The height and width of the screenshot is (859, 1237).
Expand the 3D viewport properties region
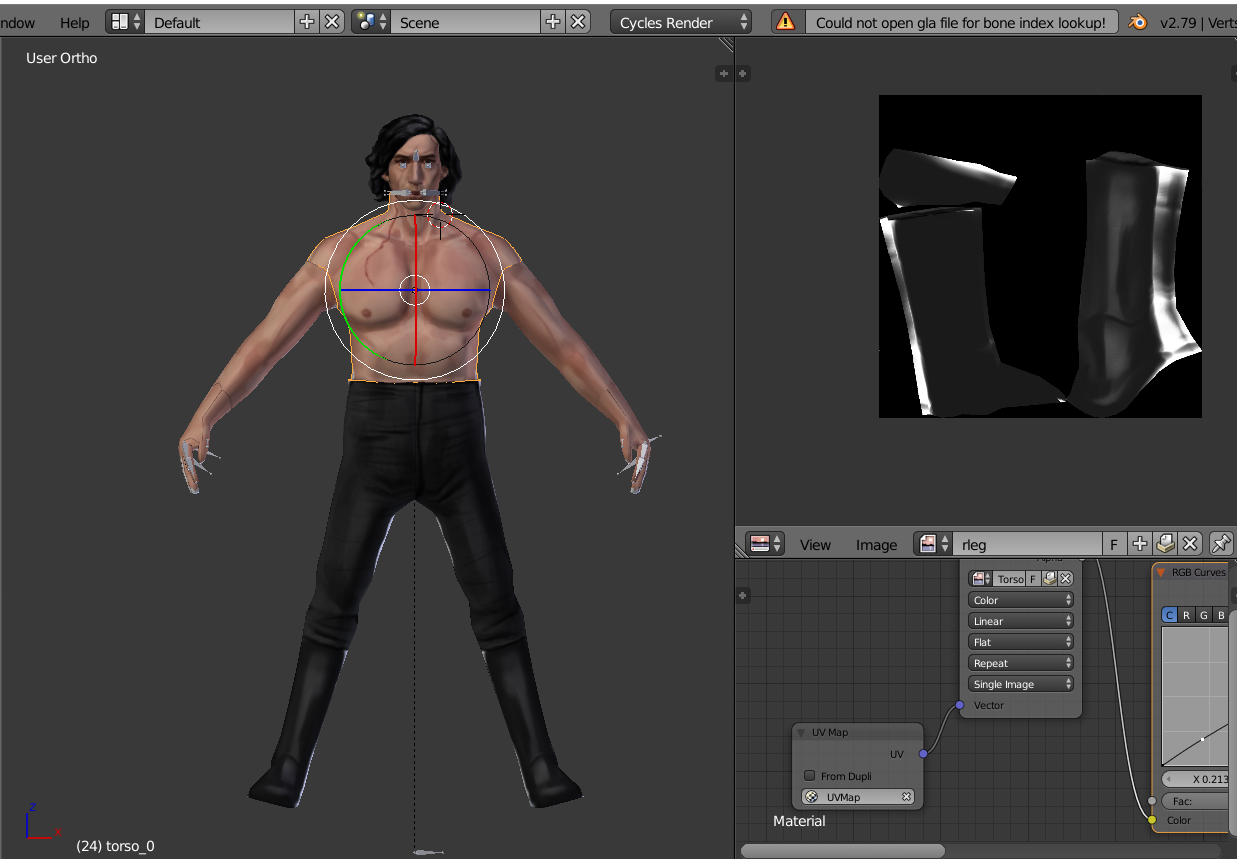point(723,73)
